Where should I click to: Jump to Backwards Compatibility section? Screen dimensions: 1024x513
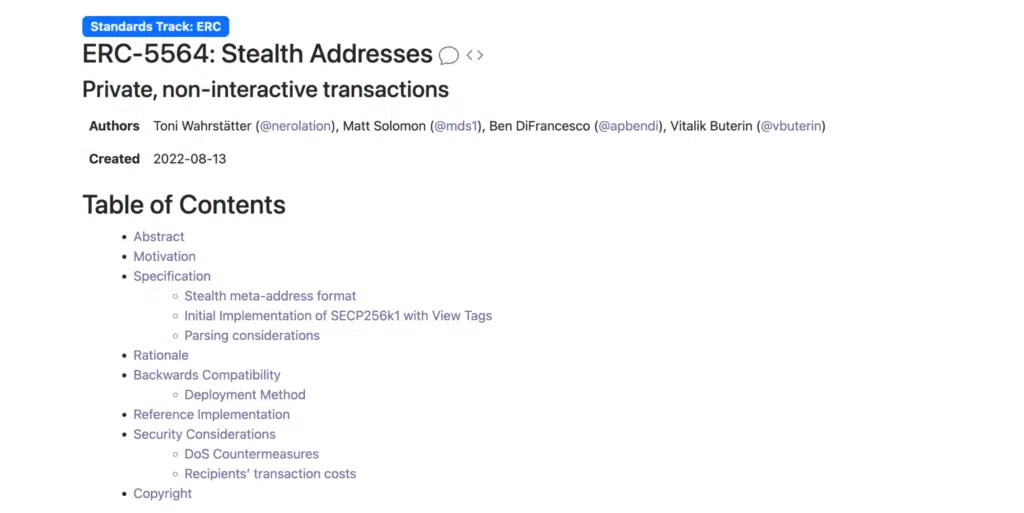207,375
